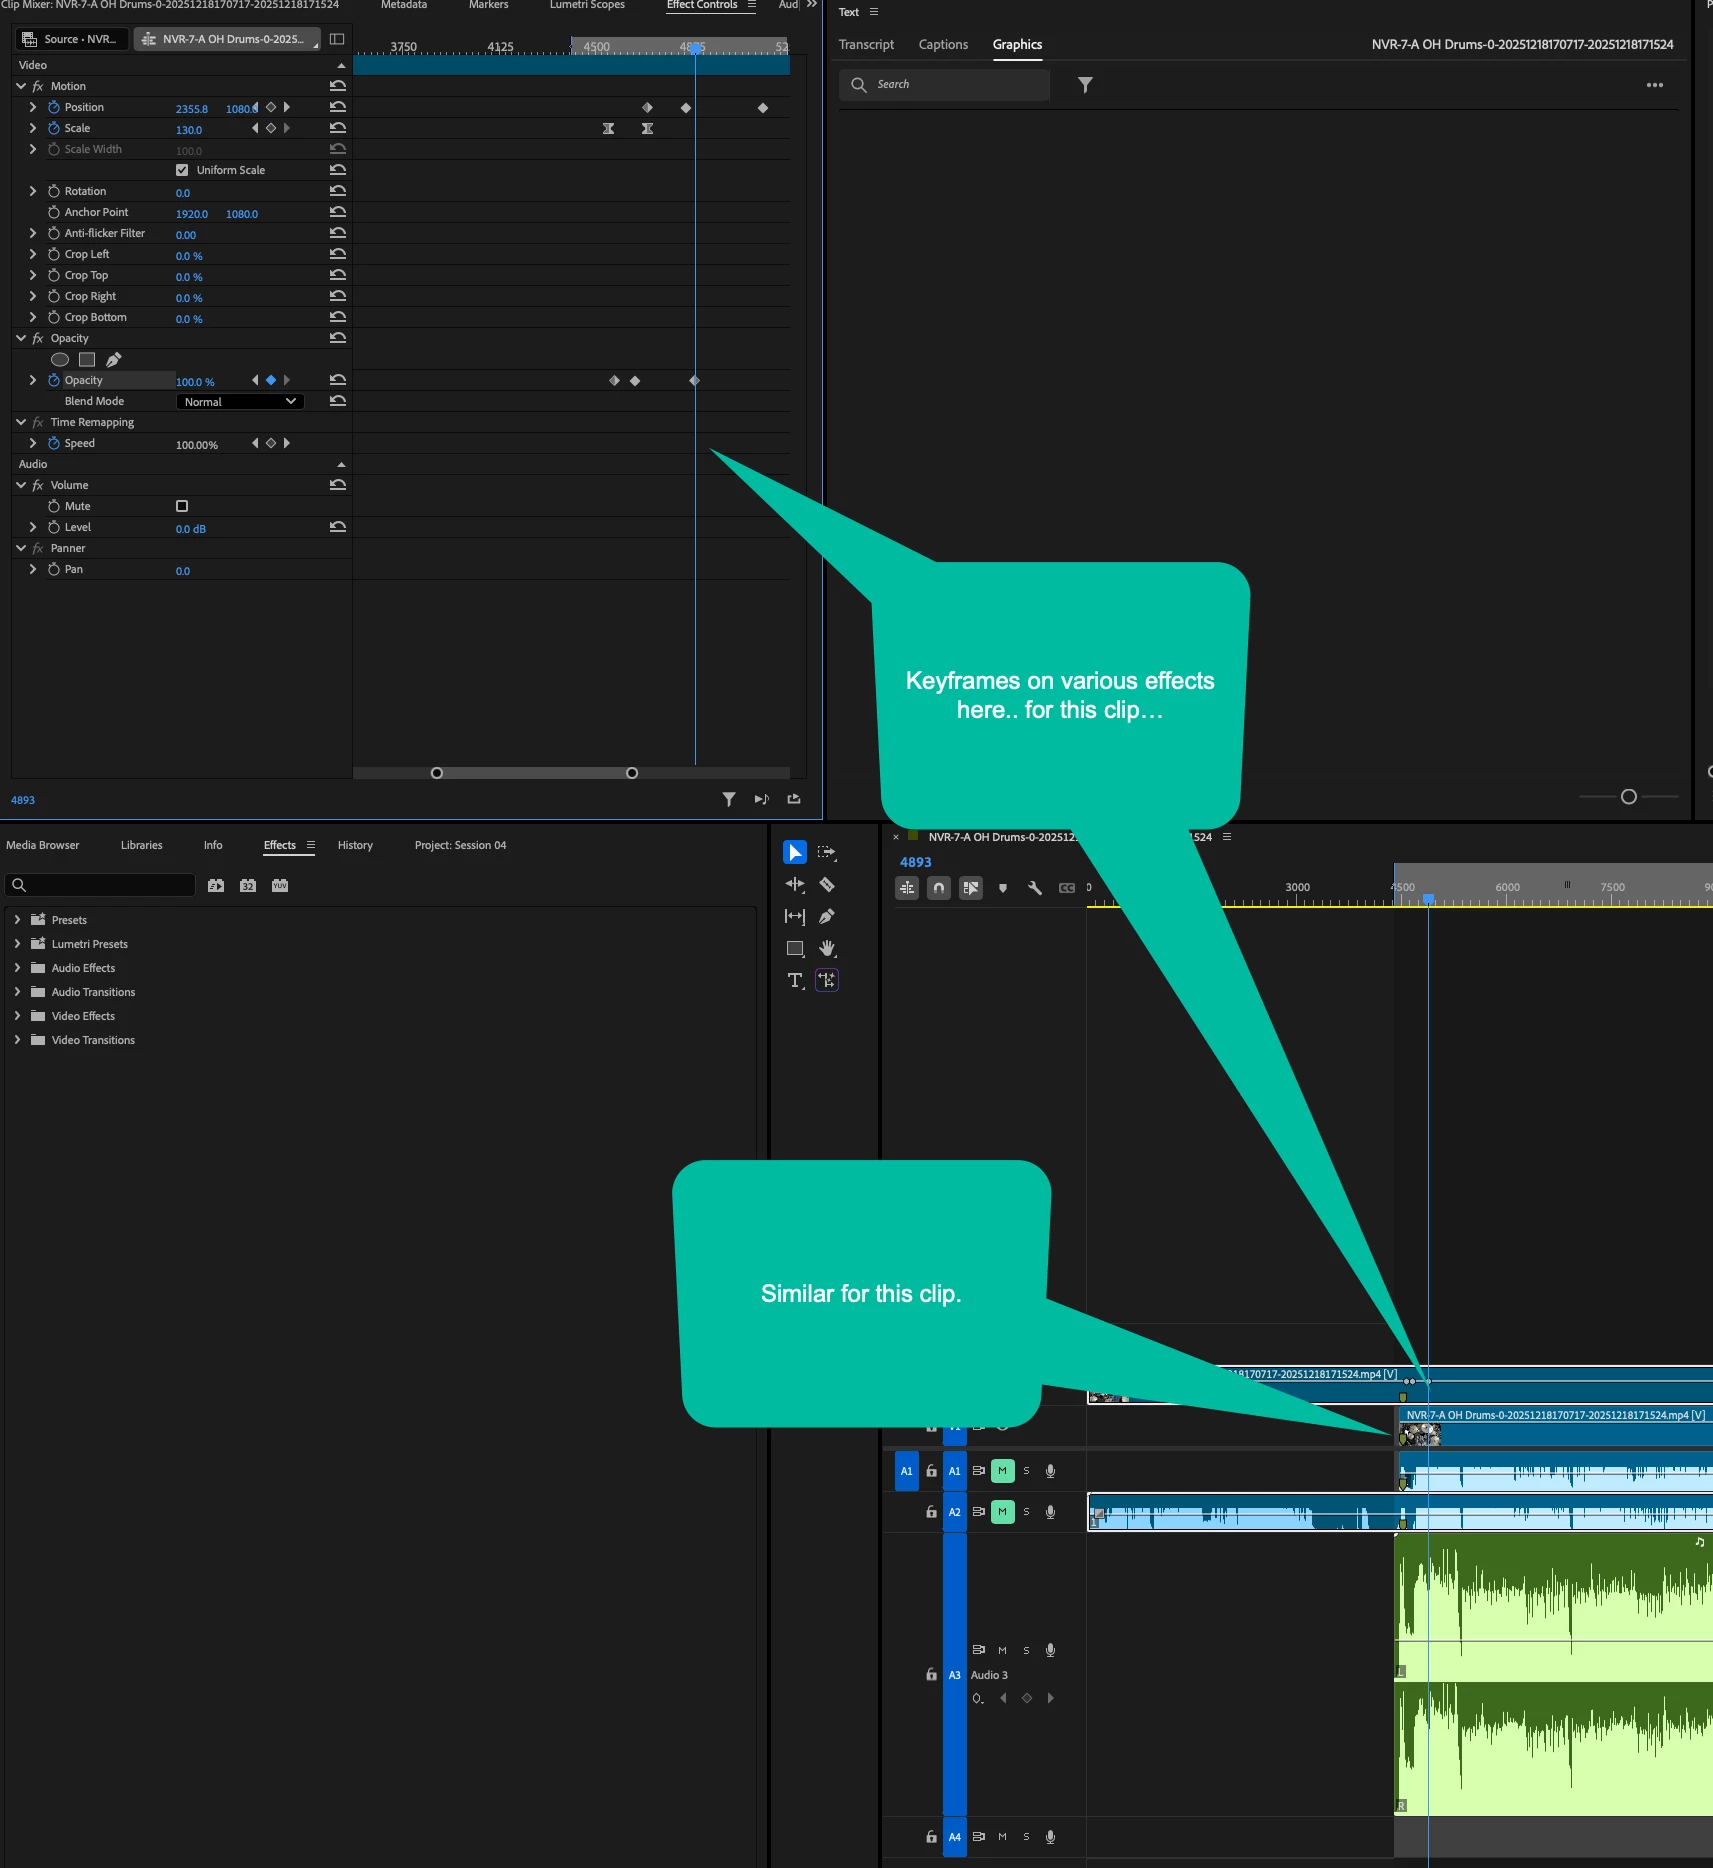Click Export Frame icon in Effect Controls
Viewport: 1713px width, 1868px height.
794,799
